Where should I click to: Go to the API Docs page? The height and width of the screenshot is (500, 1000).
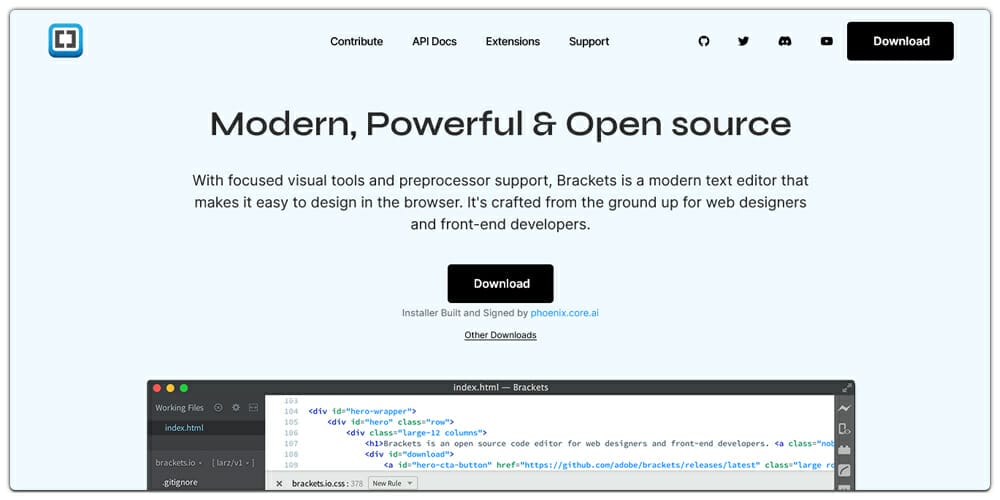pyautogui.click(x=434, y=42)
